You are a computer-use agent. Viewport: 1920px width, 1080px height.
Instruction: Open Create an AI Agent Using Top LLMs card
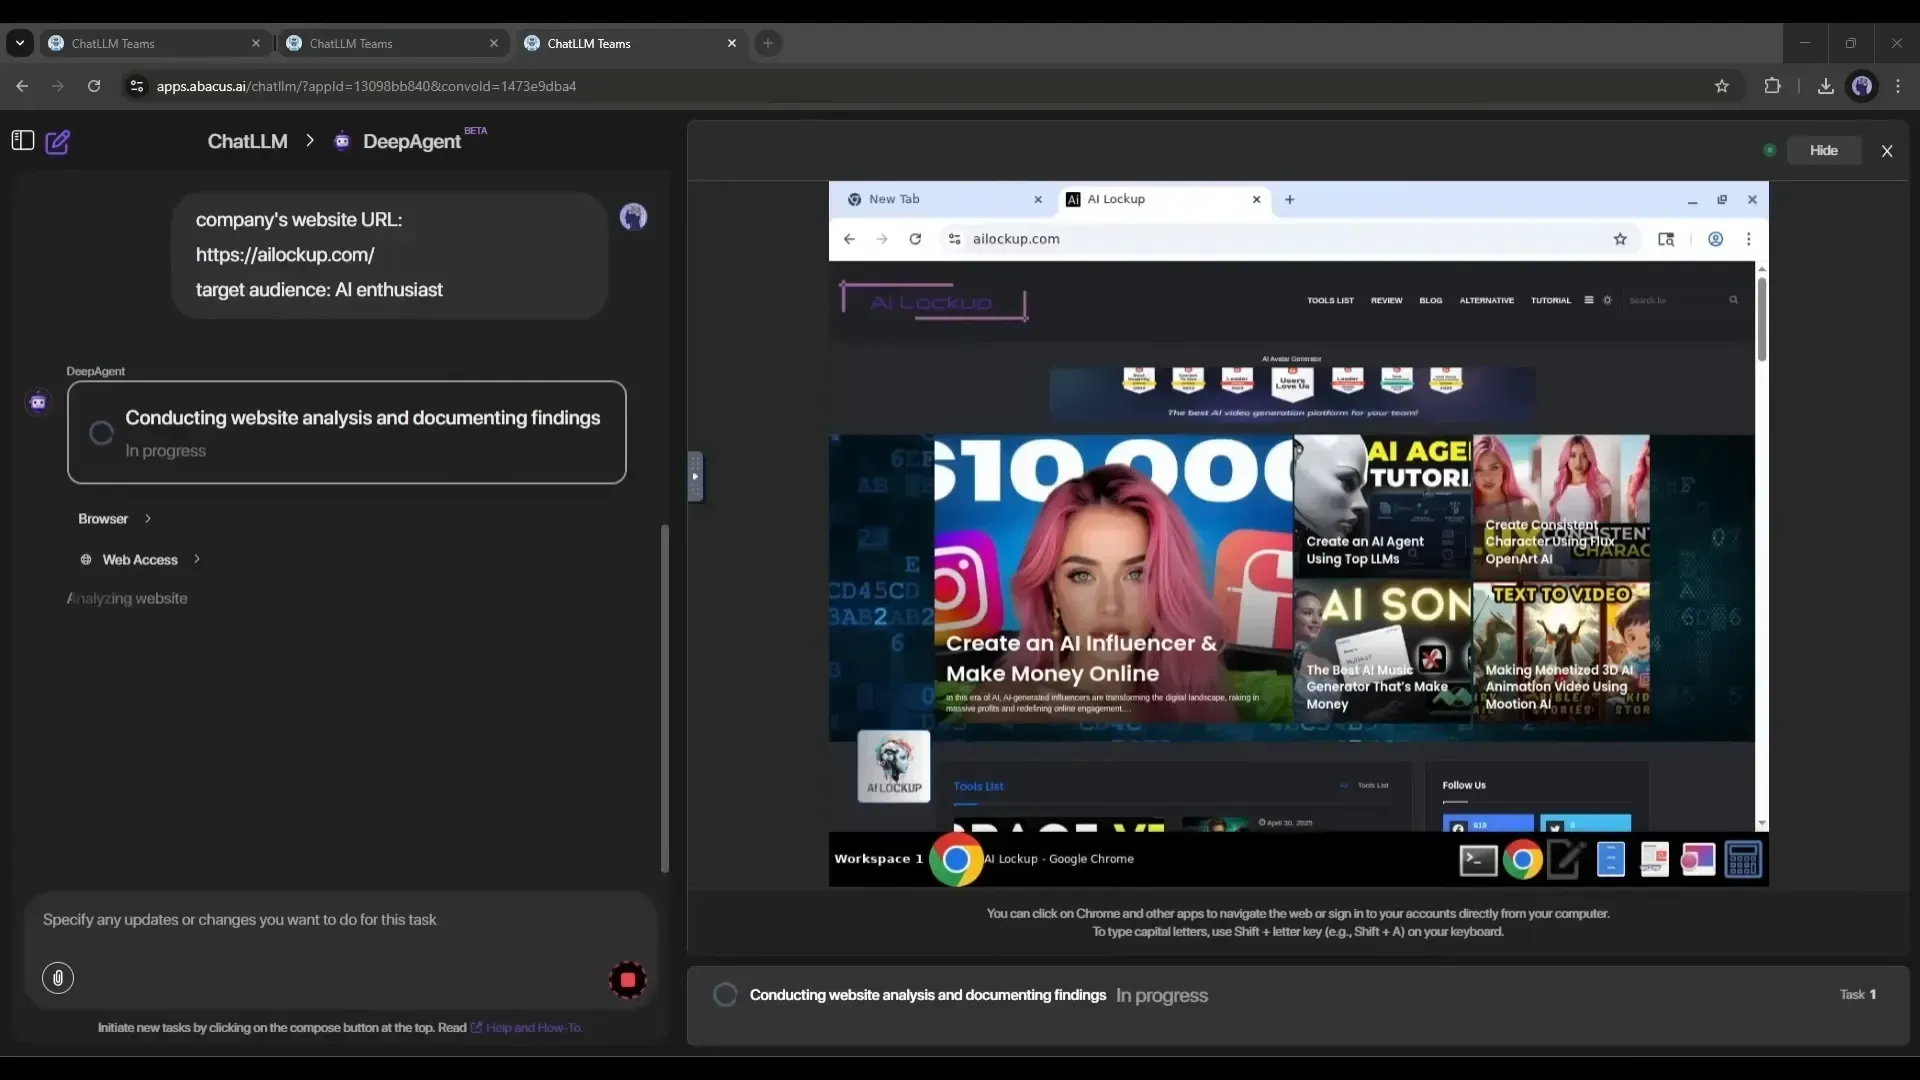[1382, 507]
